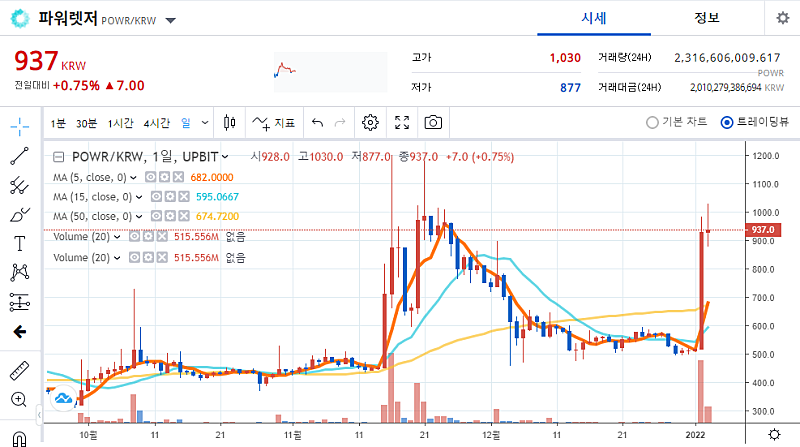Open the forecasting and measurement tools
Viewport: 800px width, 447px height.
[x=19, y=302]
